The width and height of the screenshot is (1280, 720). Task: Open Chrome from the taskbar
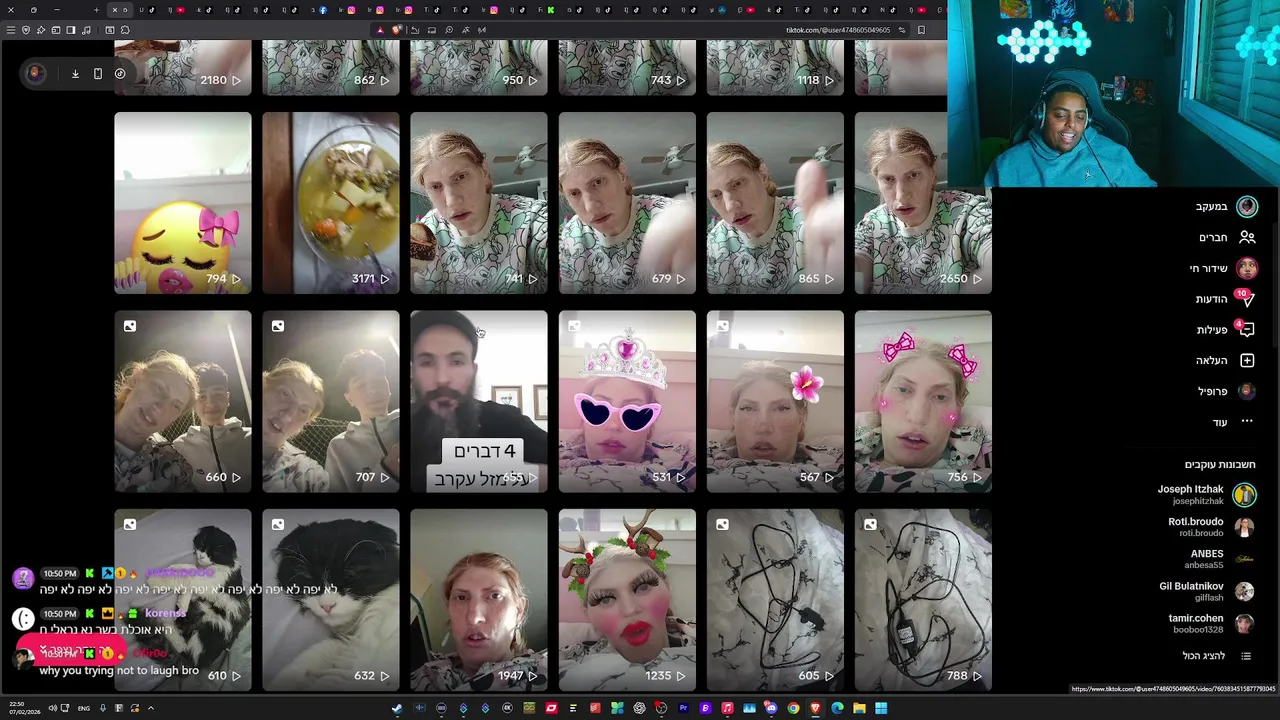click(793, 708)
